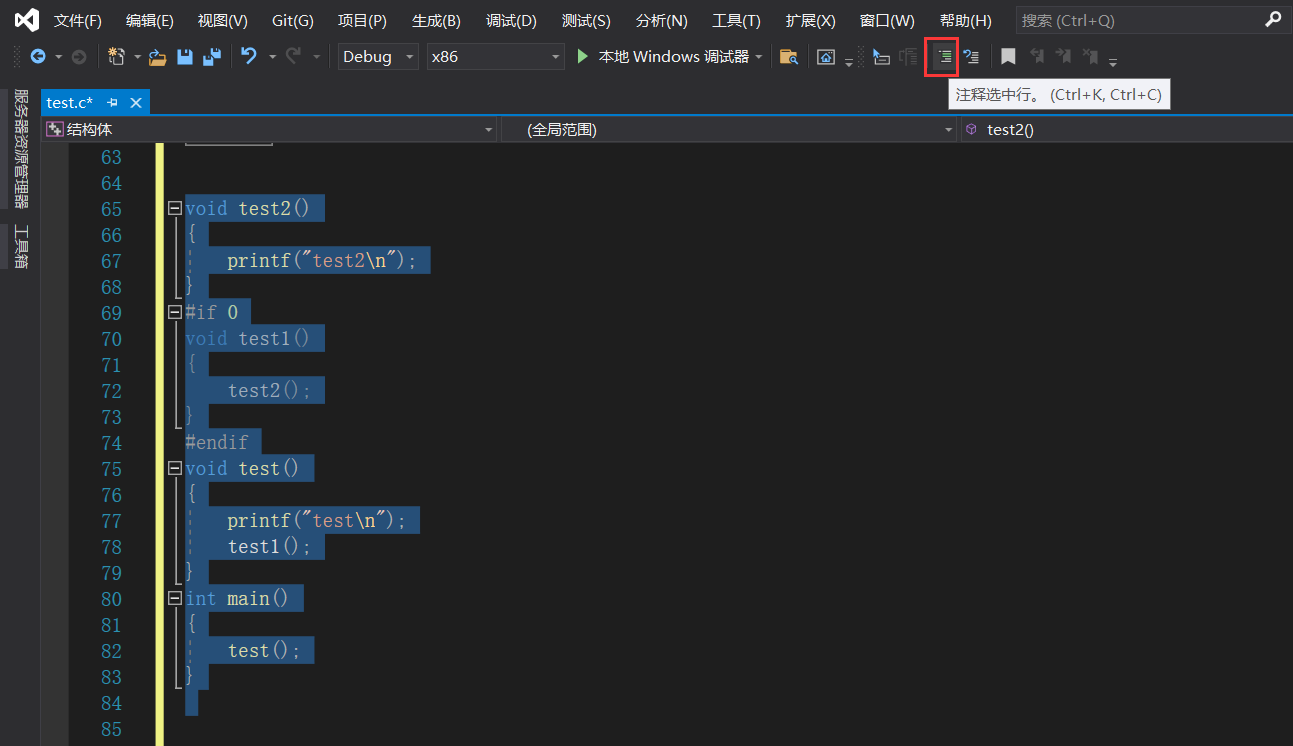
Task: Click the redo arrow icon
Action: tap(294, 57)
